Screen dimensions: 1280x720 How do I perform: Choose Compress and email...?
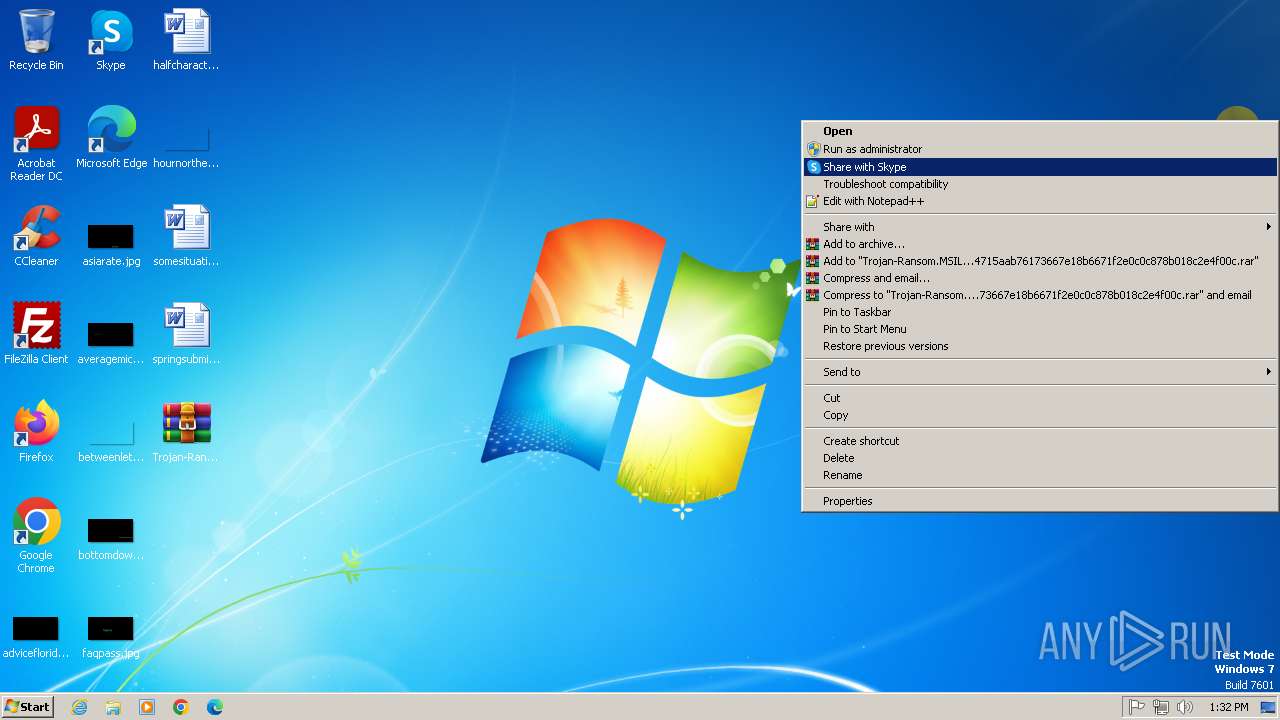click(1040, 278)
